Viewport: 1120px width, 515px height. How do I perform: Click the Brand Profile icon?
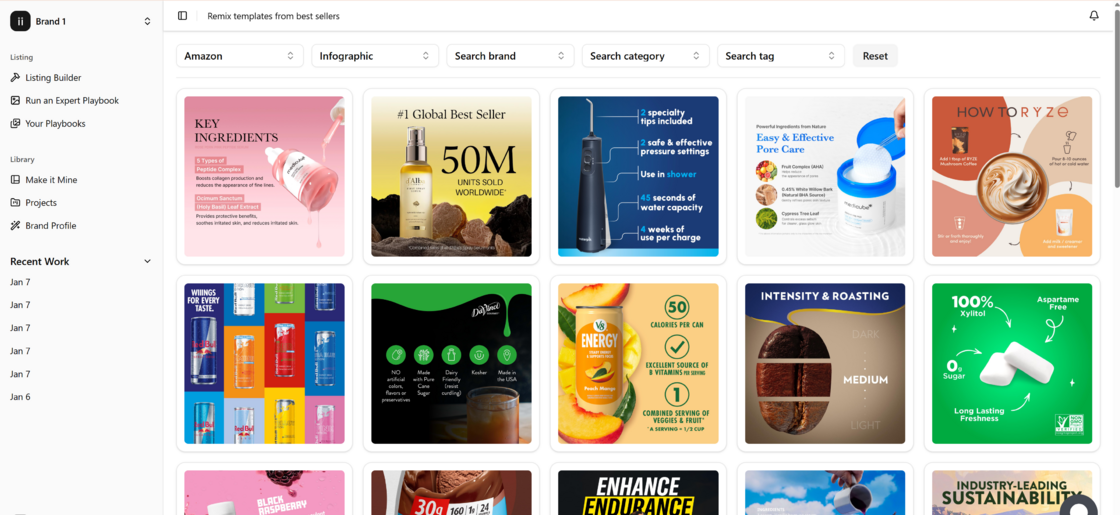(15, 226)
